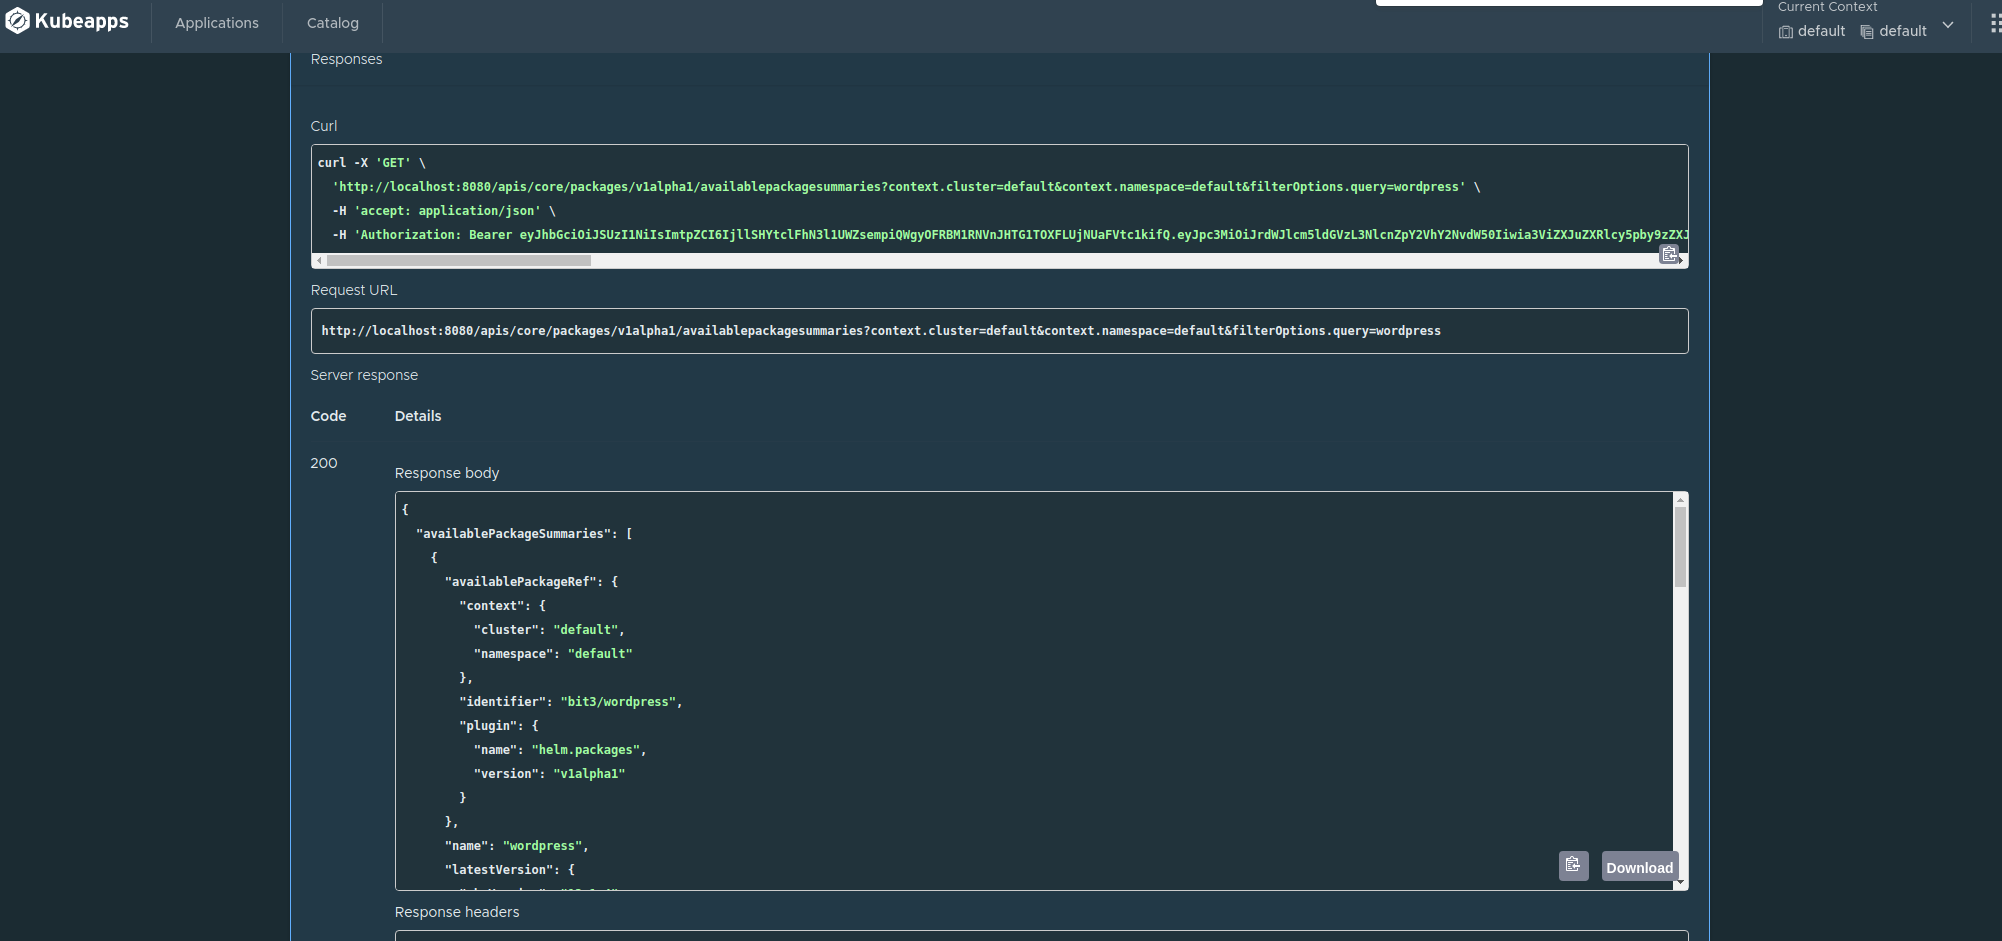The image size is (2002, 941).
Task: Open the Catalog tab
Action: coord(331,22)
